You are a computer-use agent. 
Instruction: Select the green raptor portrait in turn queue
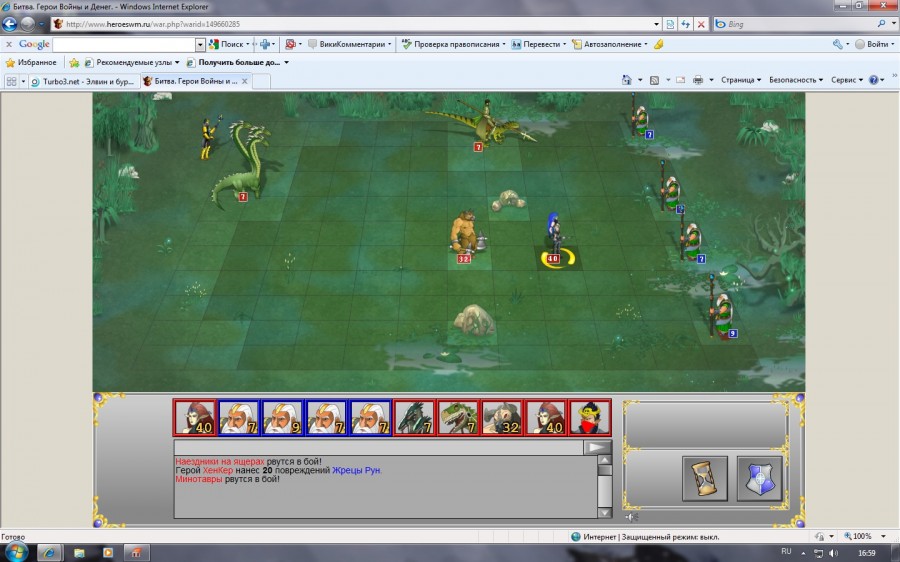[457, 417]
